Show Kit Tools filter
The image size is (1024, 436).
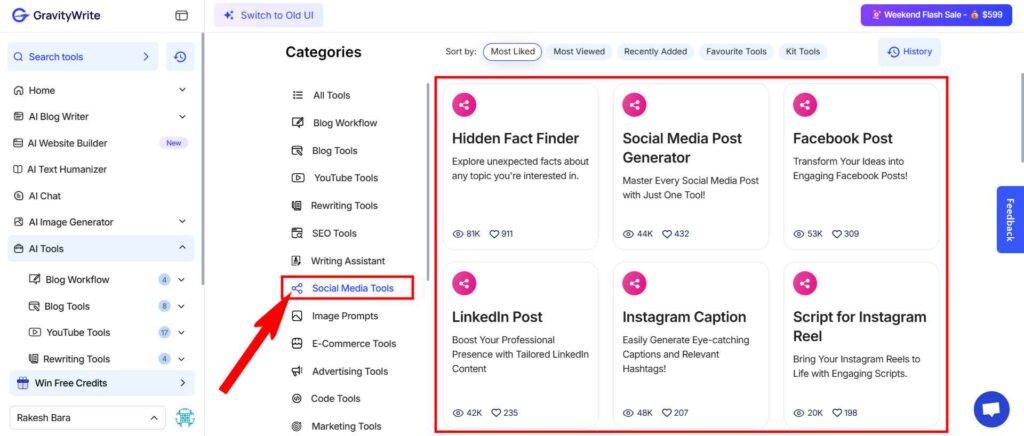803,52
